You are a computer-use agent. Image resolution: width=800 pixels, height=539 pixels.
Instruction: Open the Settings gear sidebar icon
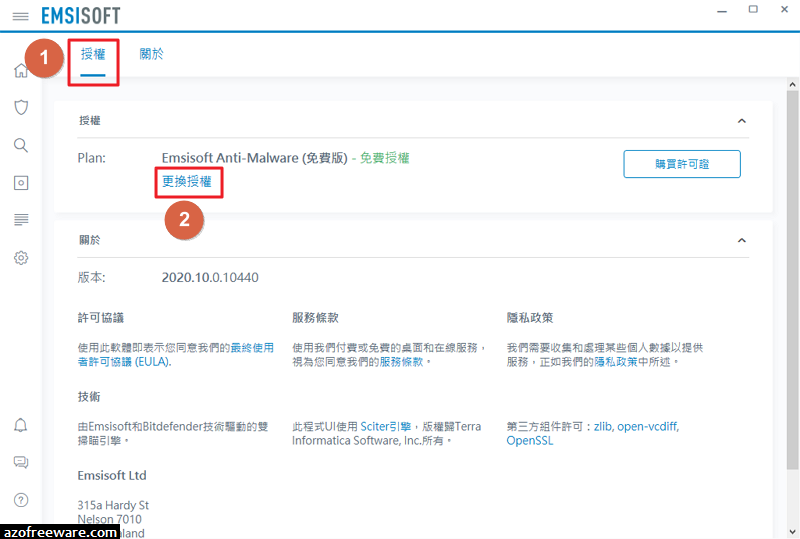21,258
